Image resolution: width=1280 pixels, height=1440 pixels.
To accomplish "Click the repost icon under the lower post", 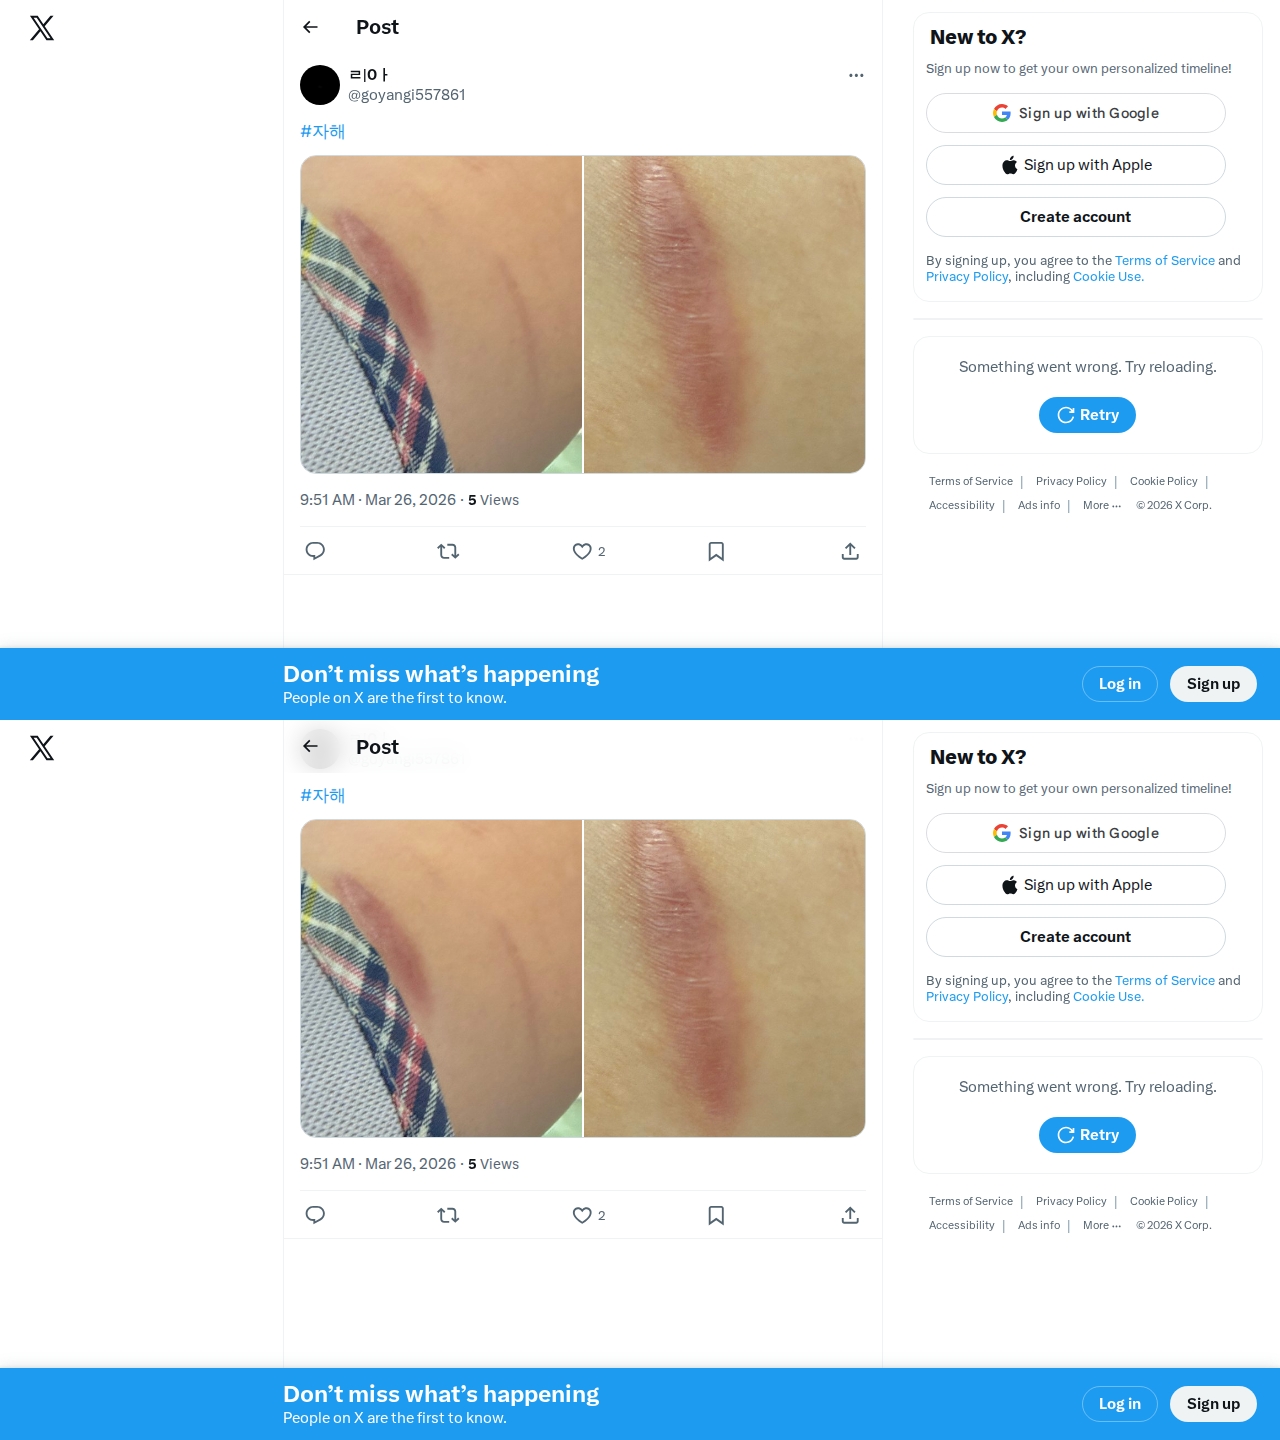I will point(448,1215).
